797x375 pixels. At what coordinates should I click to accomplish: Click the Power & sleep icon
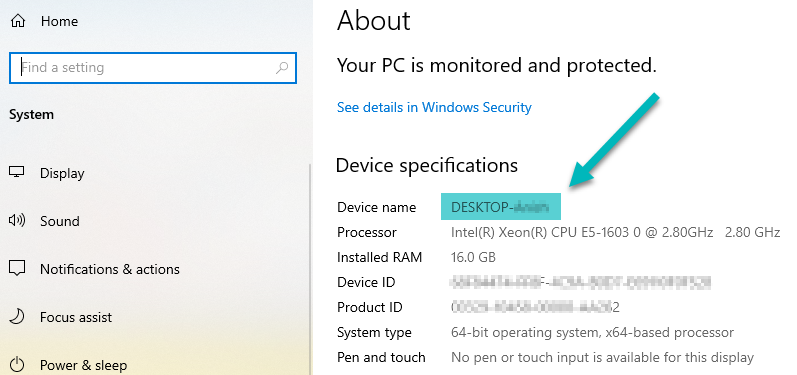(17, 365)
